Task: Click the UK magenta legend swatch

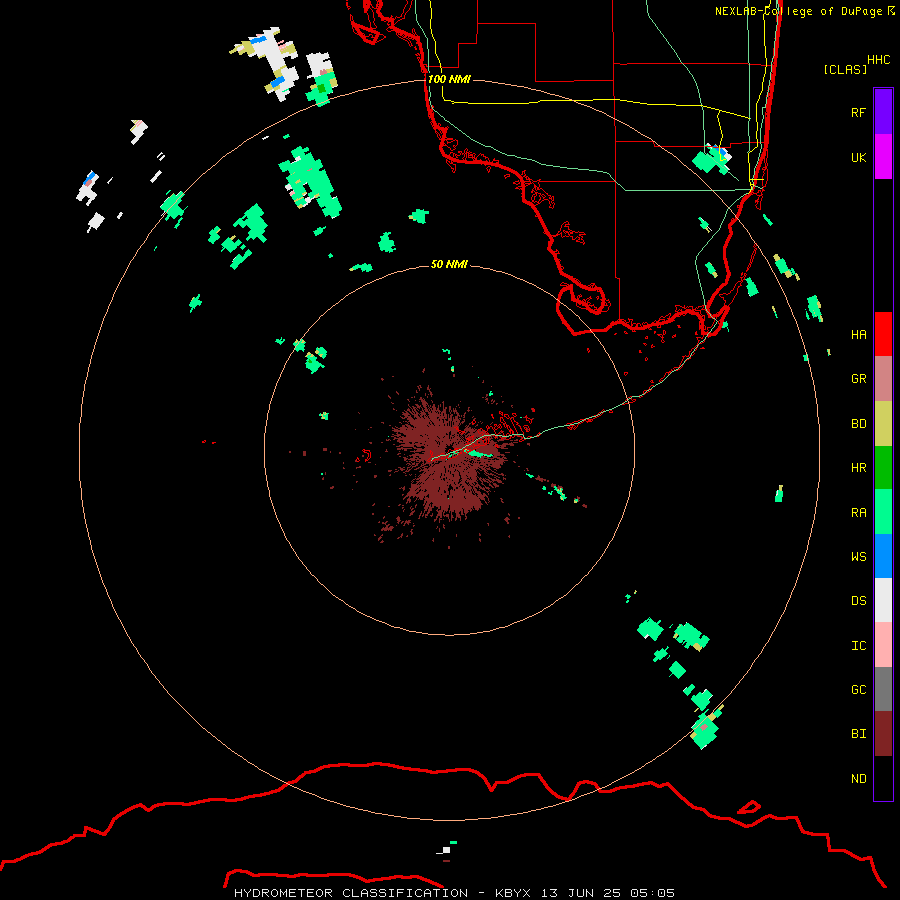Action: (883, 157)
